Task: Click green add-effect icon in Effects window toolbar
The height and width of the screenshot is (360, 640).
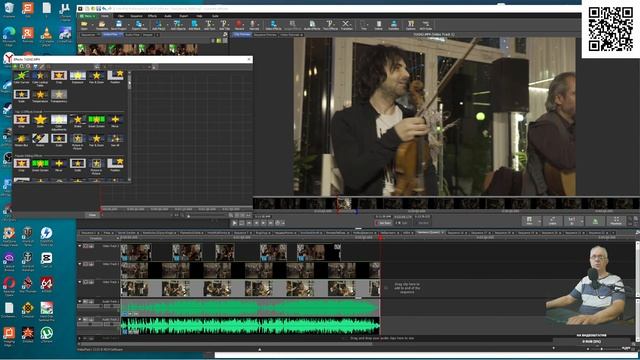Action: (x=16, y=67)
